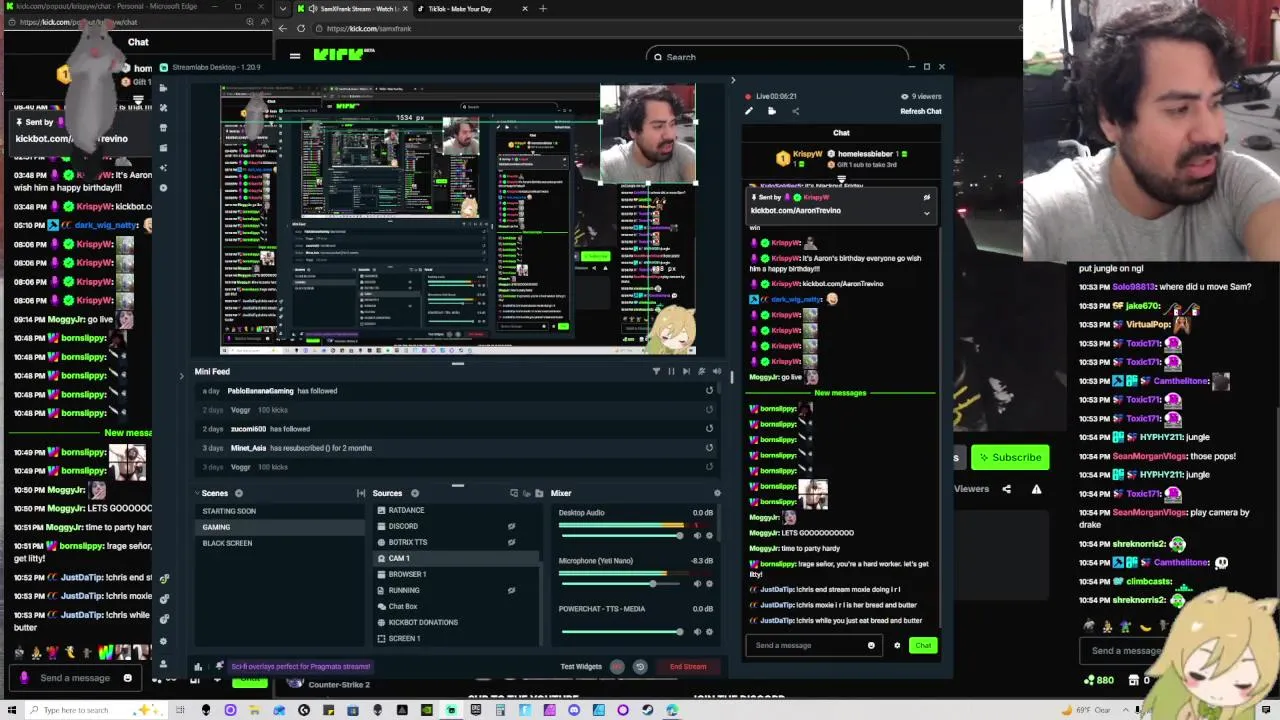Select the BROWSER 1 source
The image size is (1280, 720).
(455, 574)
